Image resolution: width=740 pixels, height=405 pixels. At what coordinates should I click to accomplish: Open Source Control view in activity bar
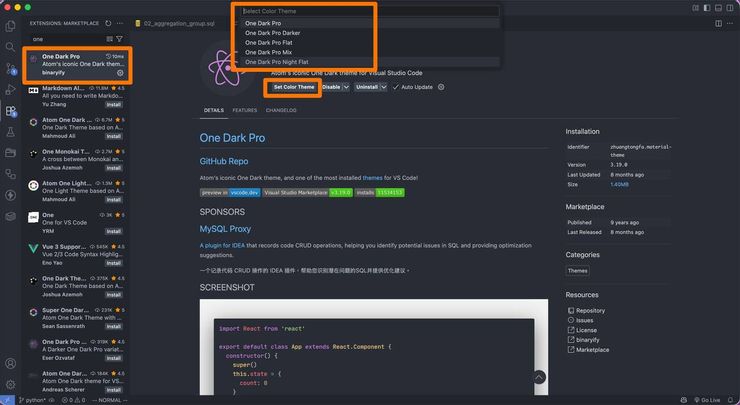[10, 68]
